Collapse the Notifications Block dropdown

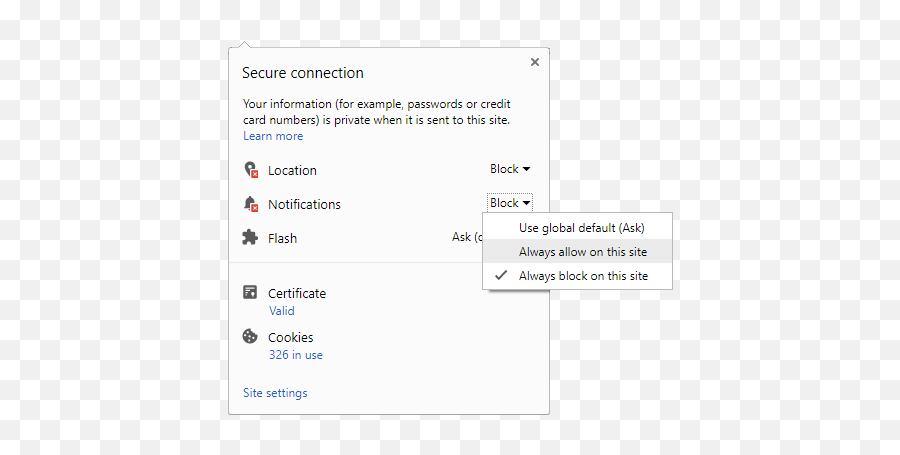tap(510, 203)
